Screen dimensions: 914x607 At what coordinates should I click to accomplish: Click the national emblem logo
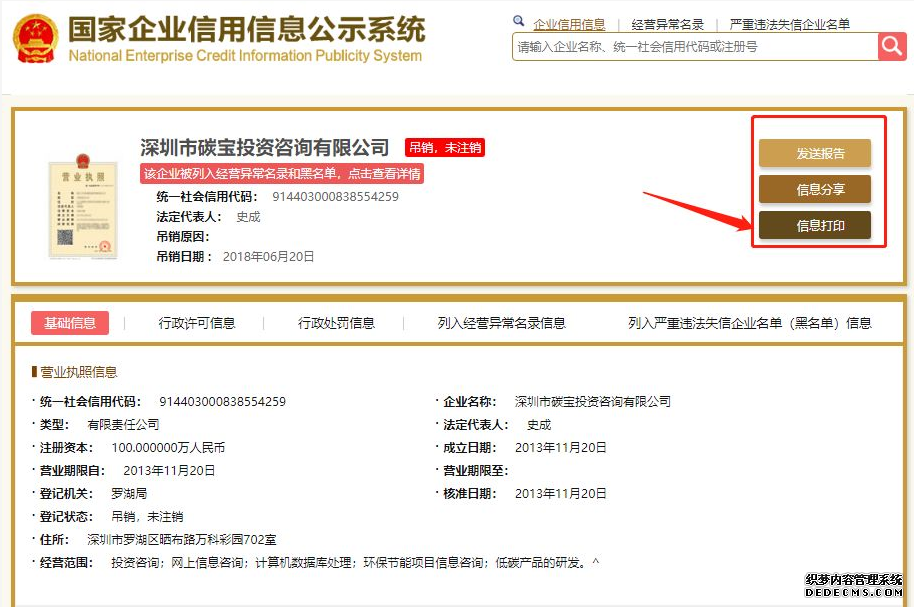35,40
